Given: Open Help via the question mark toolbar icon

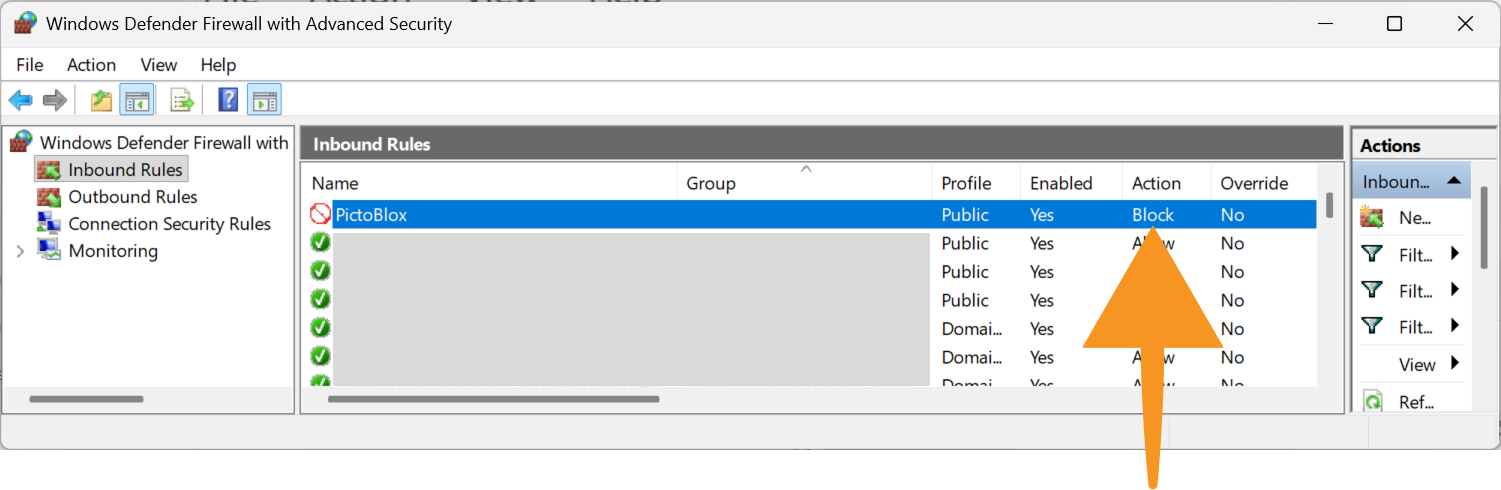Looking at the screenshot, I should pos(228,100).
